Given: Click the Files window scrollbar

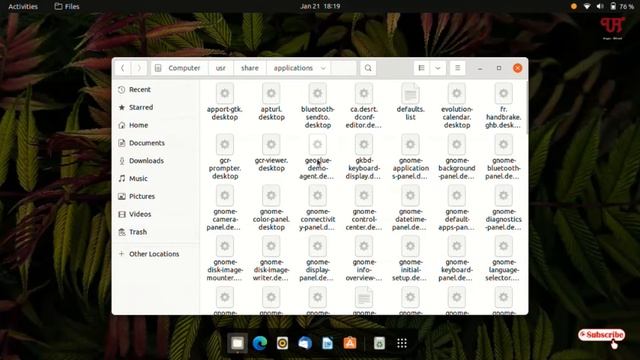Looking at the screenshot, I should [x=527, y=107].
